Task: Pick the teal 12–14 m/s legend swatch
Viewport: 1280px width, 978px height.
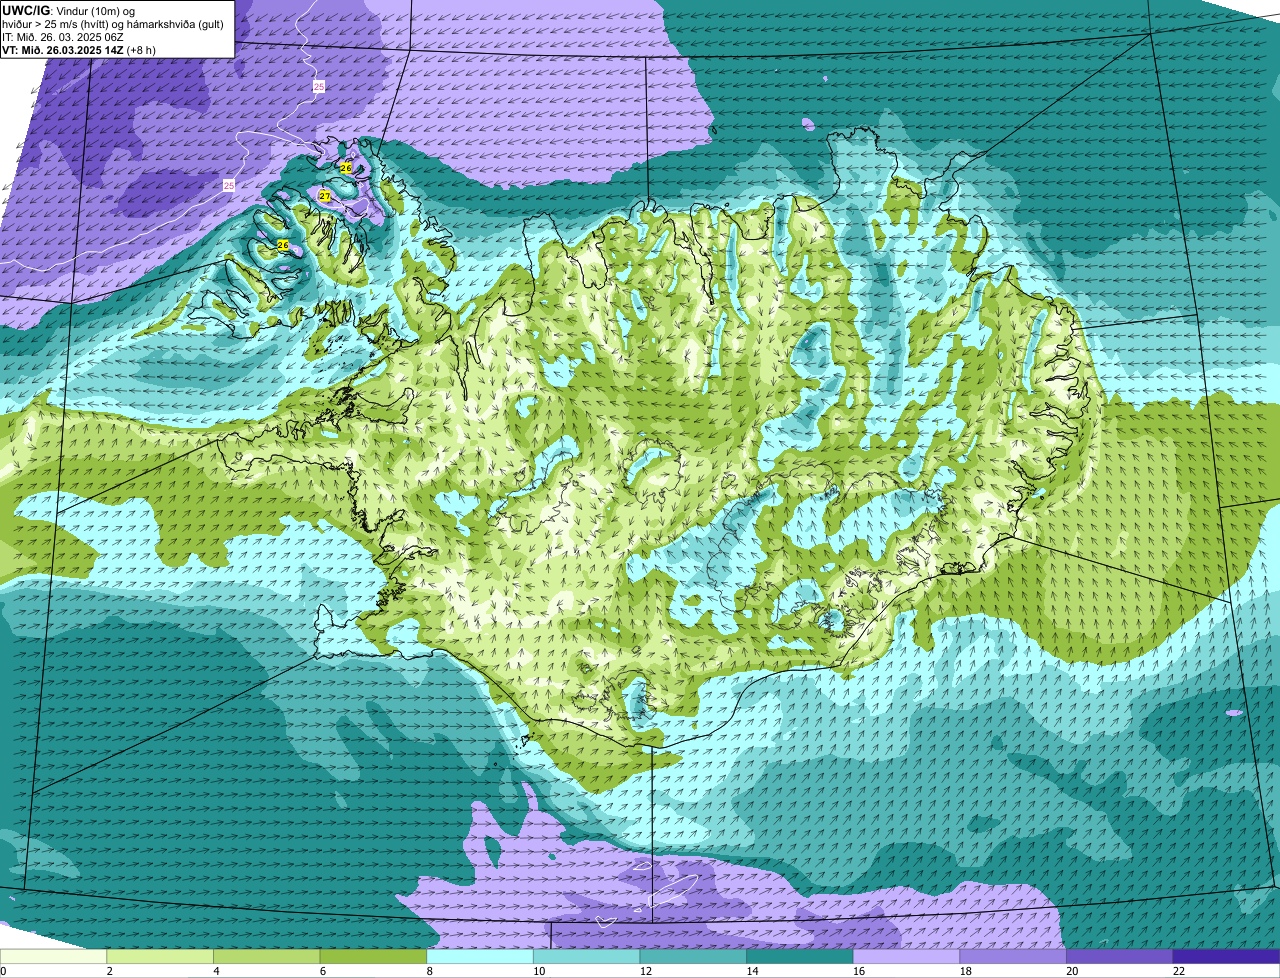Action: click(x=693, y=957)
